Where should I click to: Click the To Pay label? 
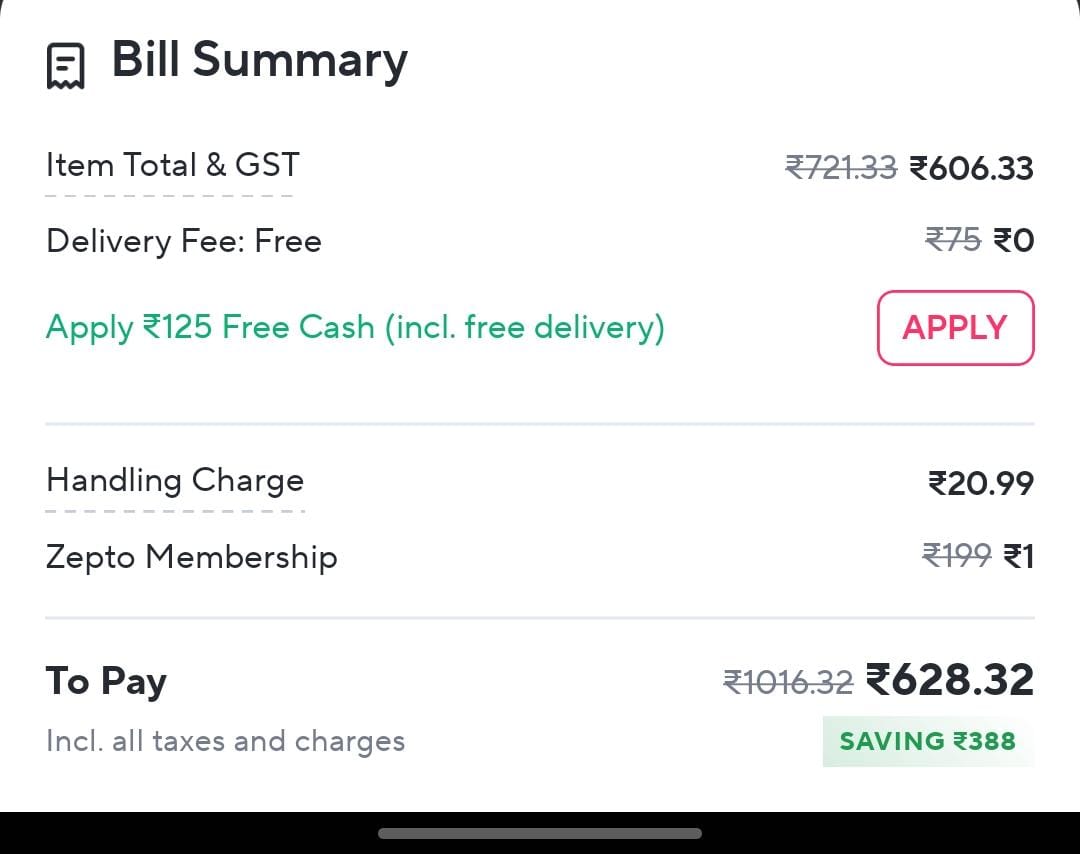(x=106, y=681)
